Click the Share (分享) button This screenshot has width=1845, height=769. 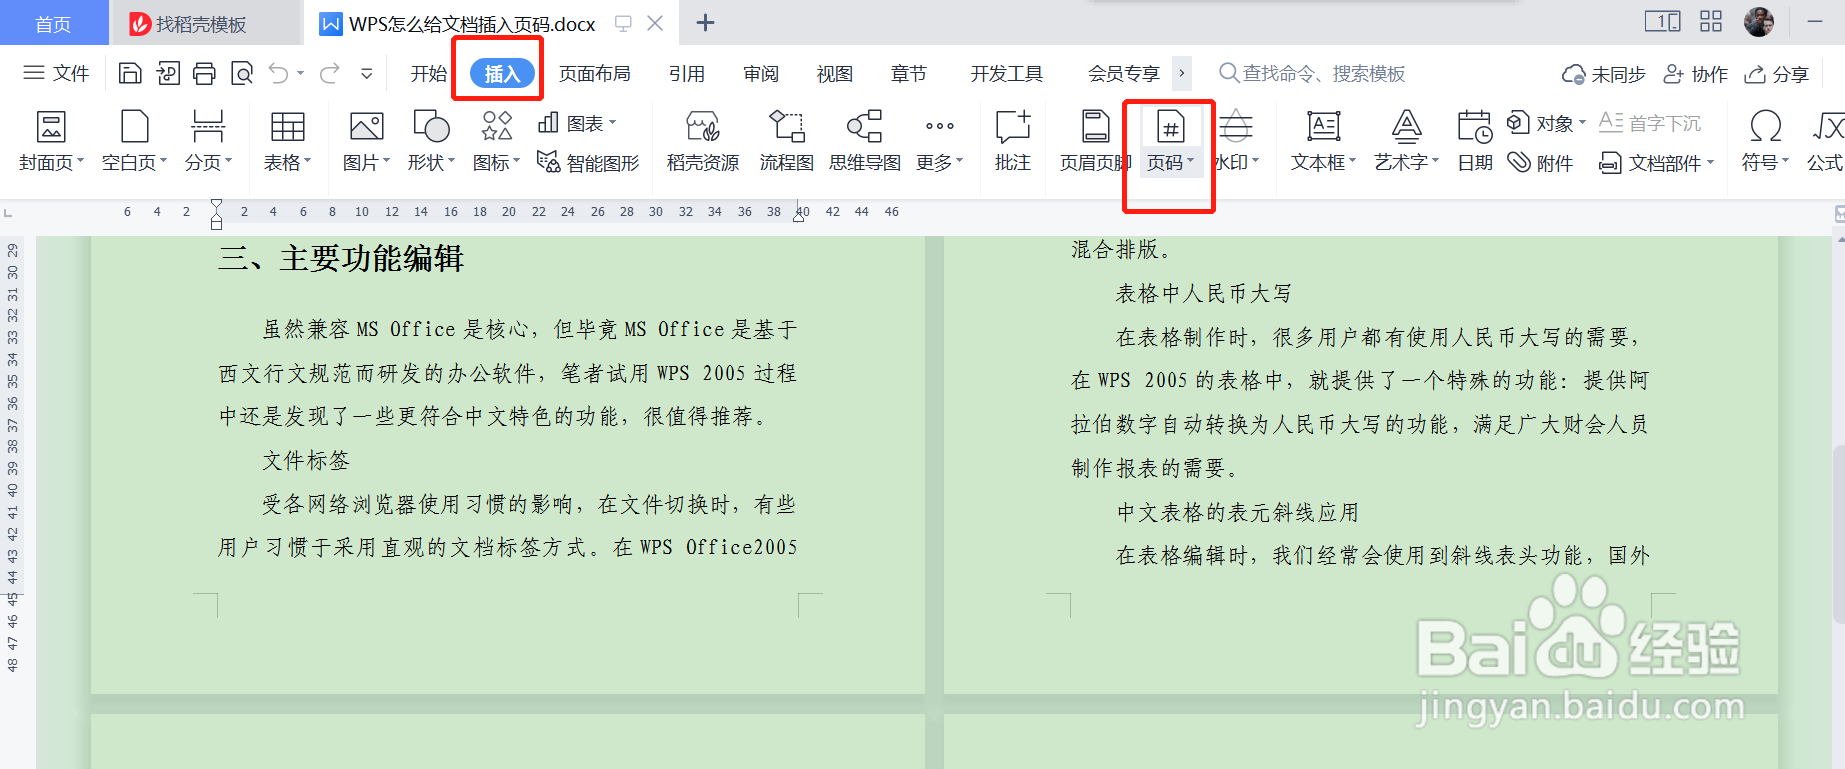(x=1777, y=74)
